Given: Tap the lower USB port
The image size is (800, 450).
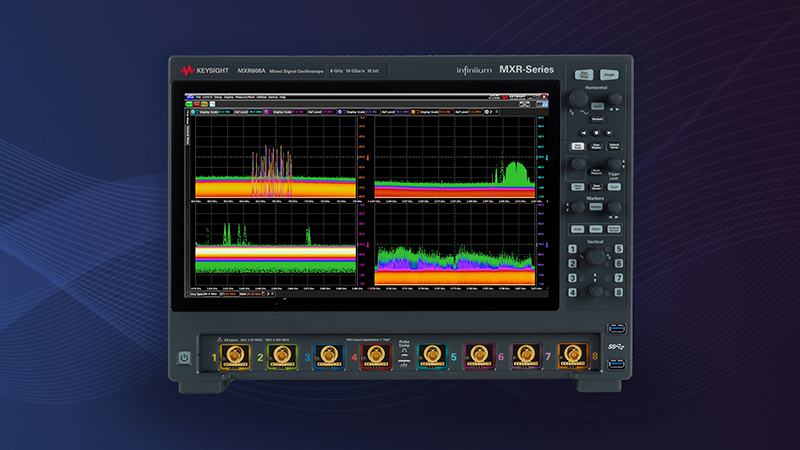Looking at the screenshot, I should coord(616,364).
